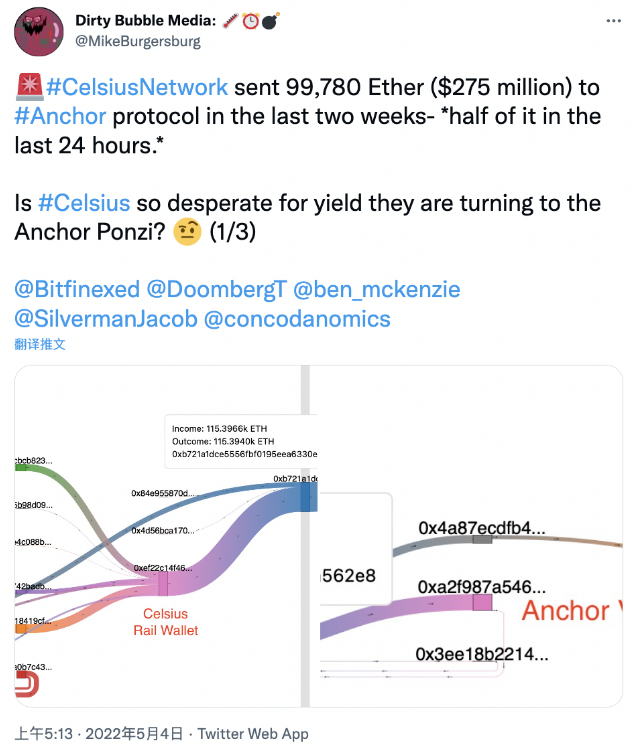Visit @DoombergT profile mention

tap(216, 289)
